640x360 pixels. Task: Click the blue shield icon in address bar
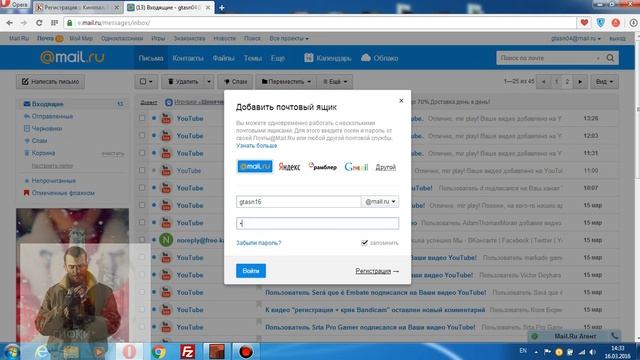point(600,23)
